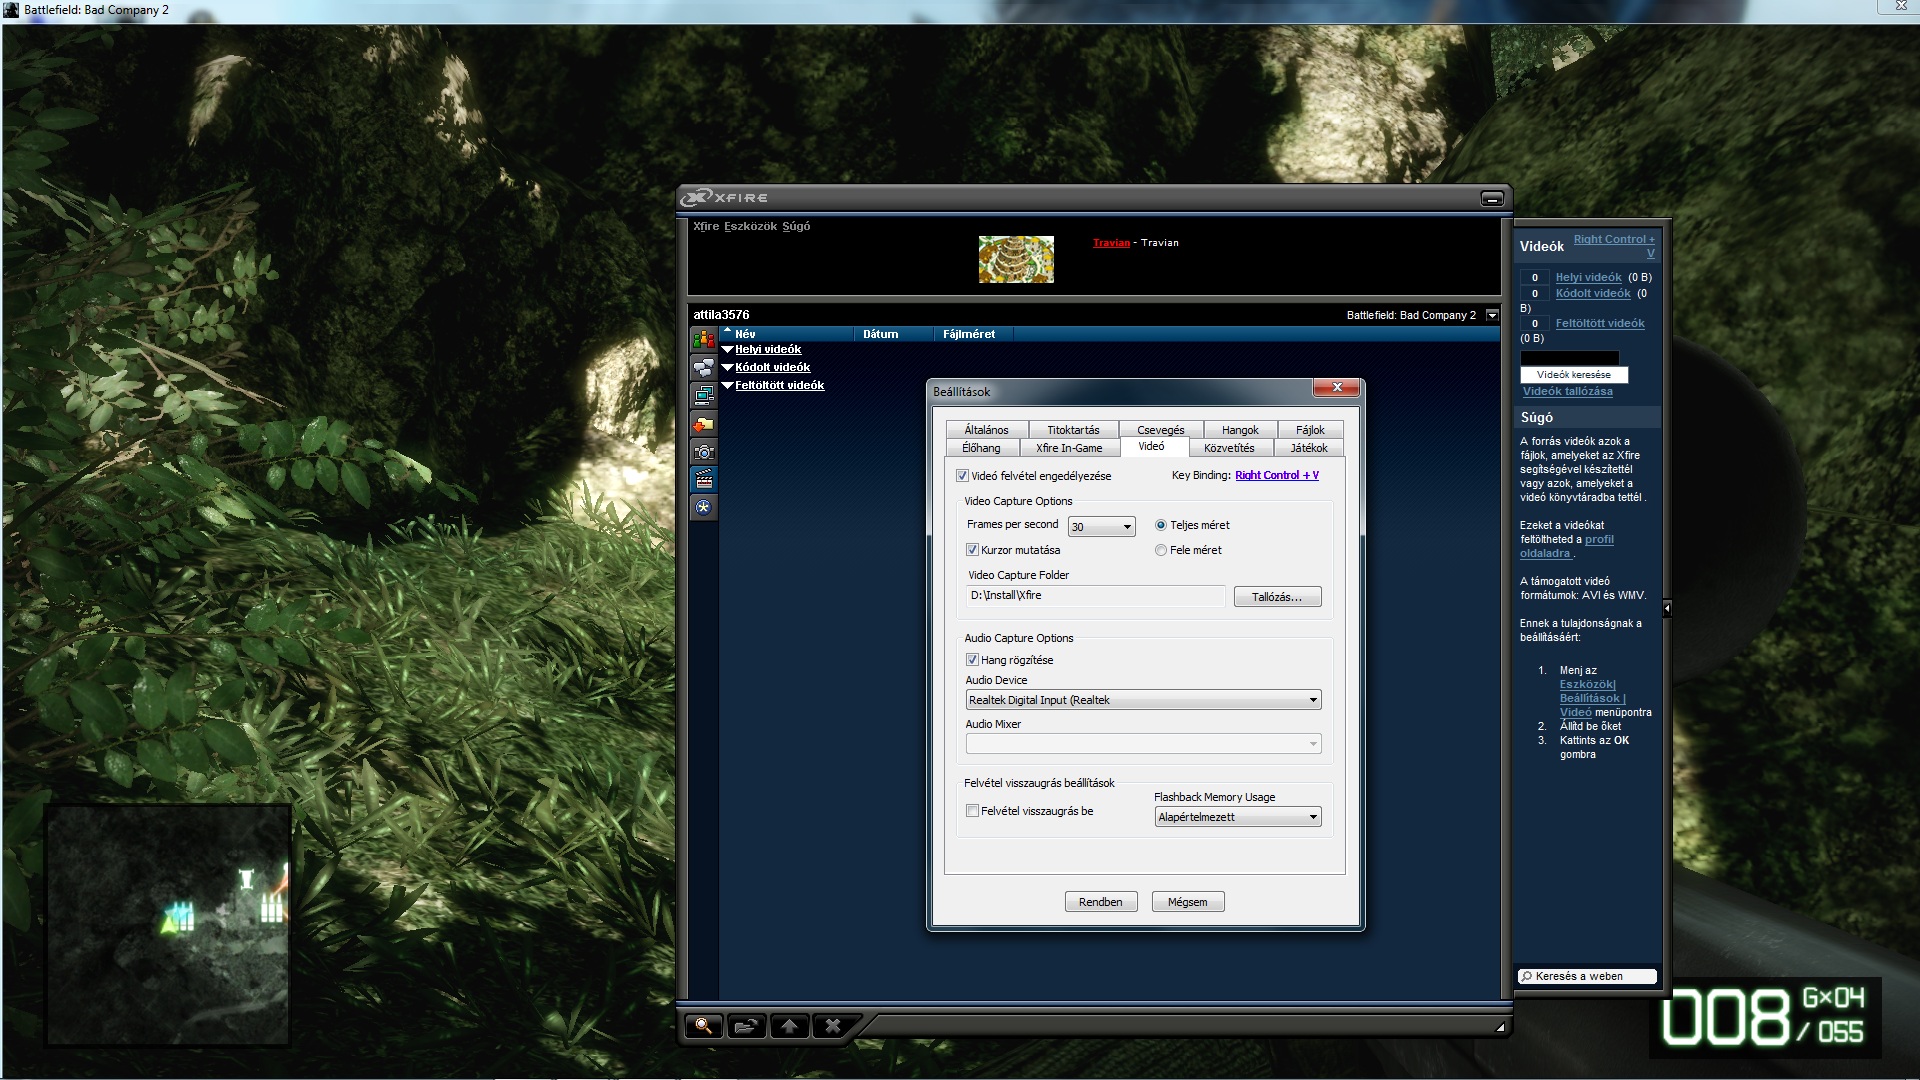Open the Friends list sidebar icon

(x=704, y=340)
